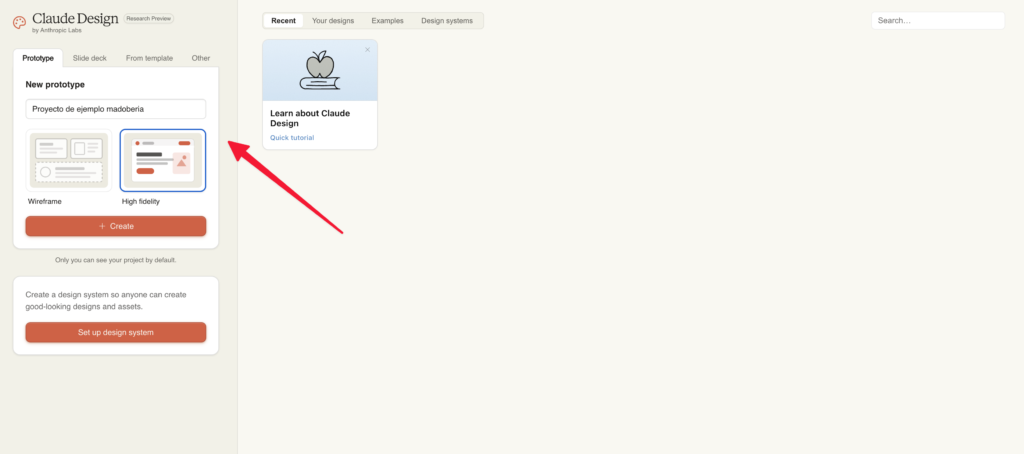Switch to the Prototype tab
The height and width of the screenshot is (454, 1024).
coord(38,58)
